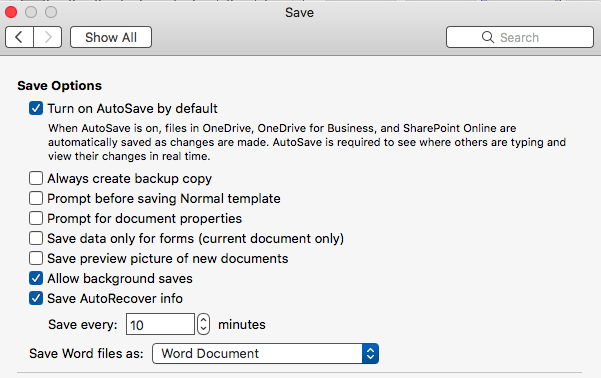
Task: Click the minutes label
Action: 242,325
